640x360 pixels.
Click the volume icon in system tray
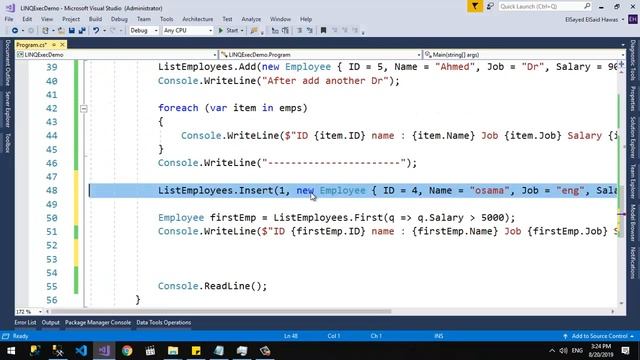(x=564, y=351)
